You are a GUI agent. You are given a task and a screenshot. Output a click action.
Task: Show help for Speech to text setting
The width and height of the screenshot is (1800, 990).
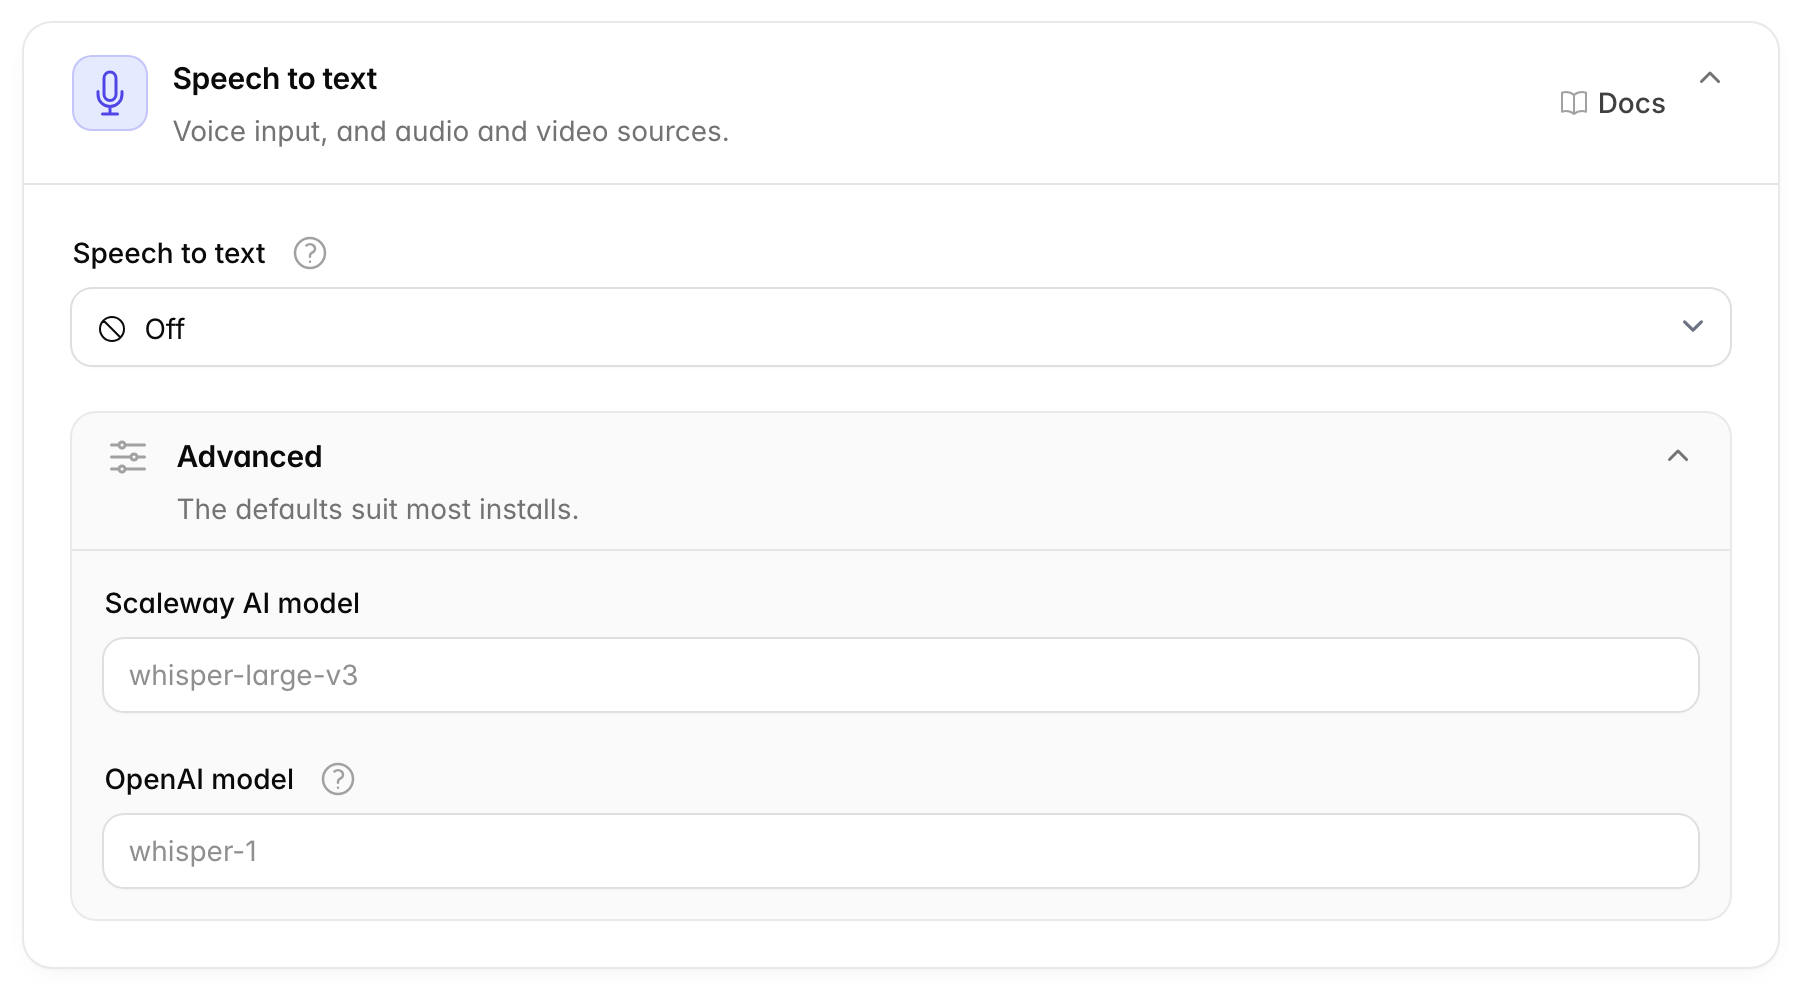click(310, 253)
